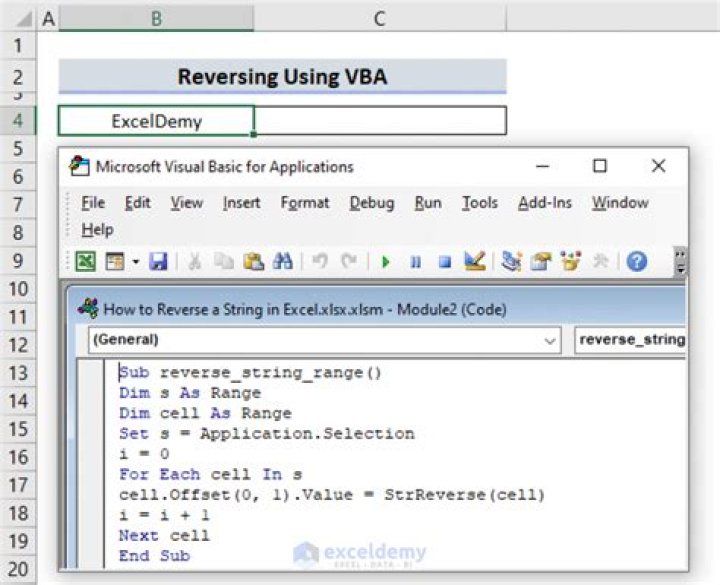Open the Tools menu
The image size is (720, 585).
tap(480, 202)
